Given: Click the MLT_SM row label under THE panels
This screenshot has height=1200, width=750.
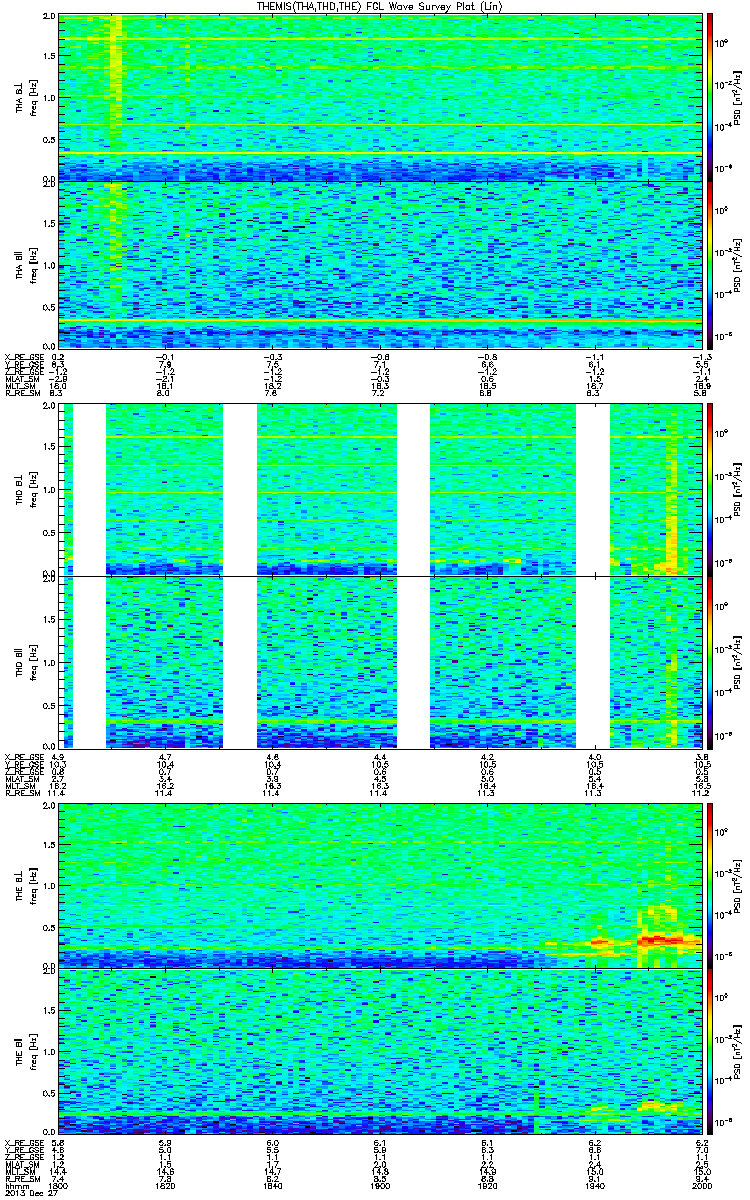Looking at the screenshot, I should [x=19, y=1173].
